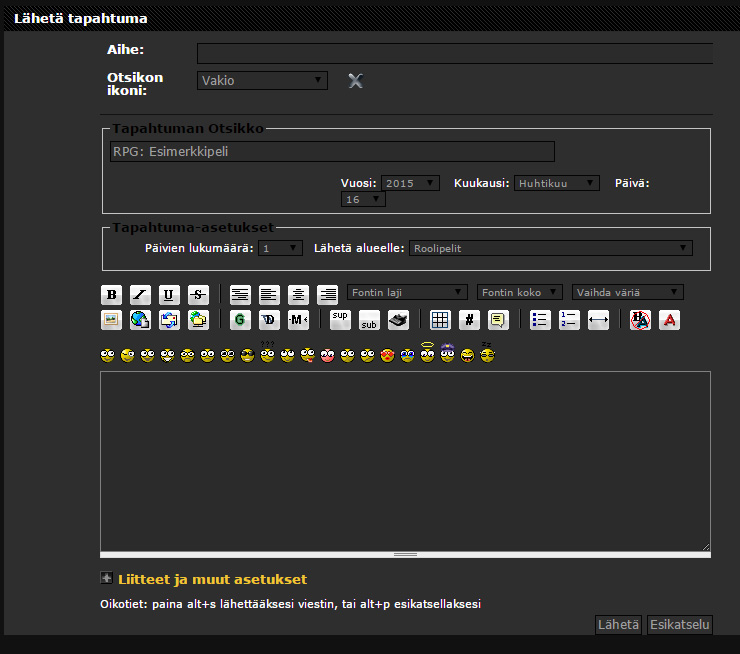Center-align the text
The height and width of the screenshot is (654, 740).
pos(298,294)
